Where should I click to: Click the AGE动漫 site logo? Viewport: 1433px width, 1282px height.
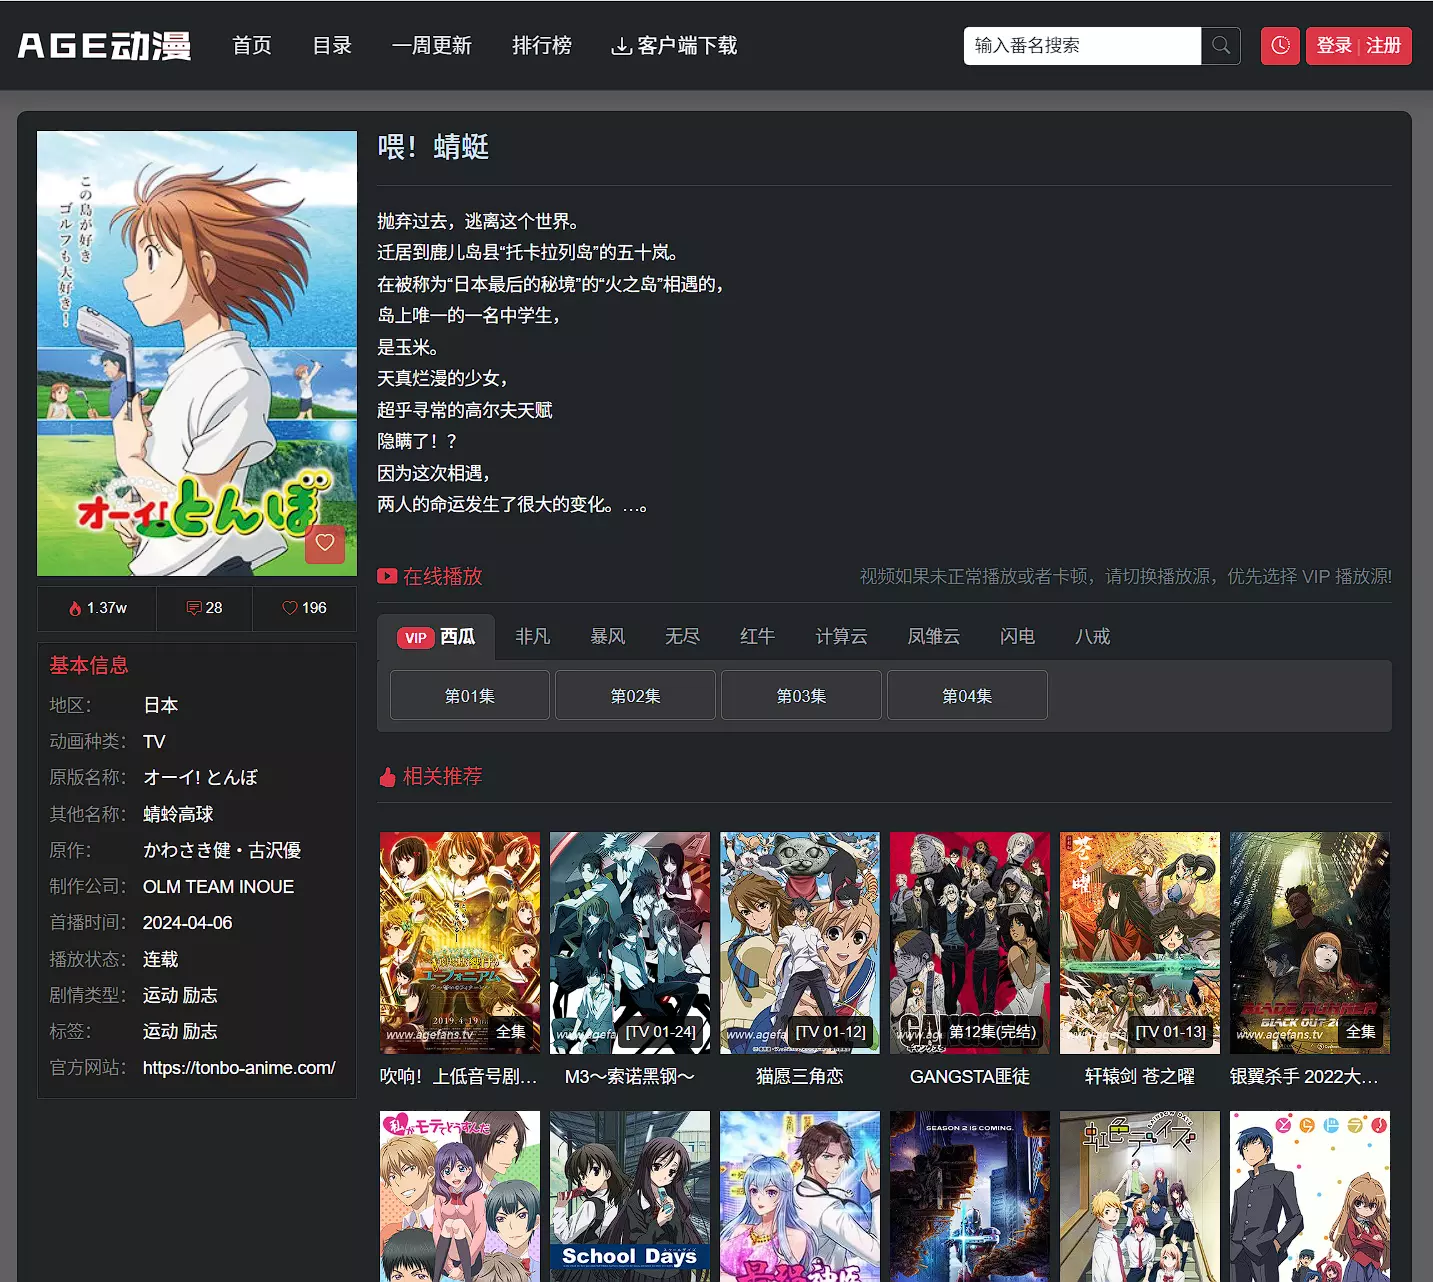click(104, 46)
